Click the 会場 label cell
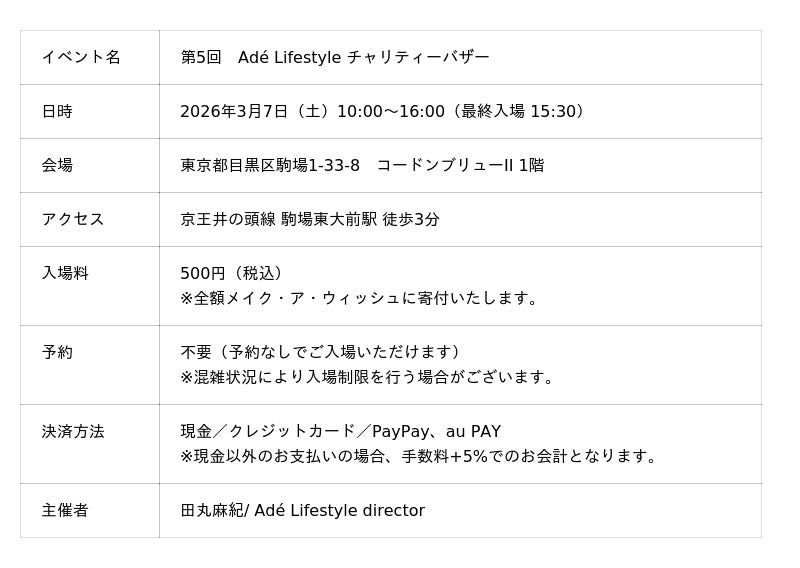This screenshot has width=800, height=568. pyautogui.click(x=57, y=165)
